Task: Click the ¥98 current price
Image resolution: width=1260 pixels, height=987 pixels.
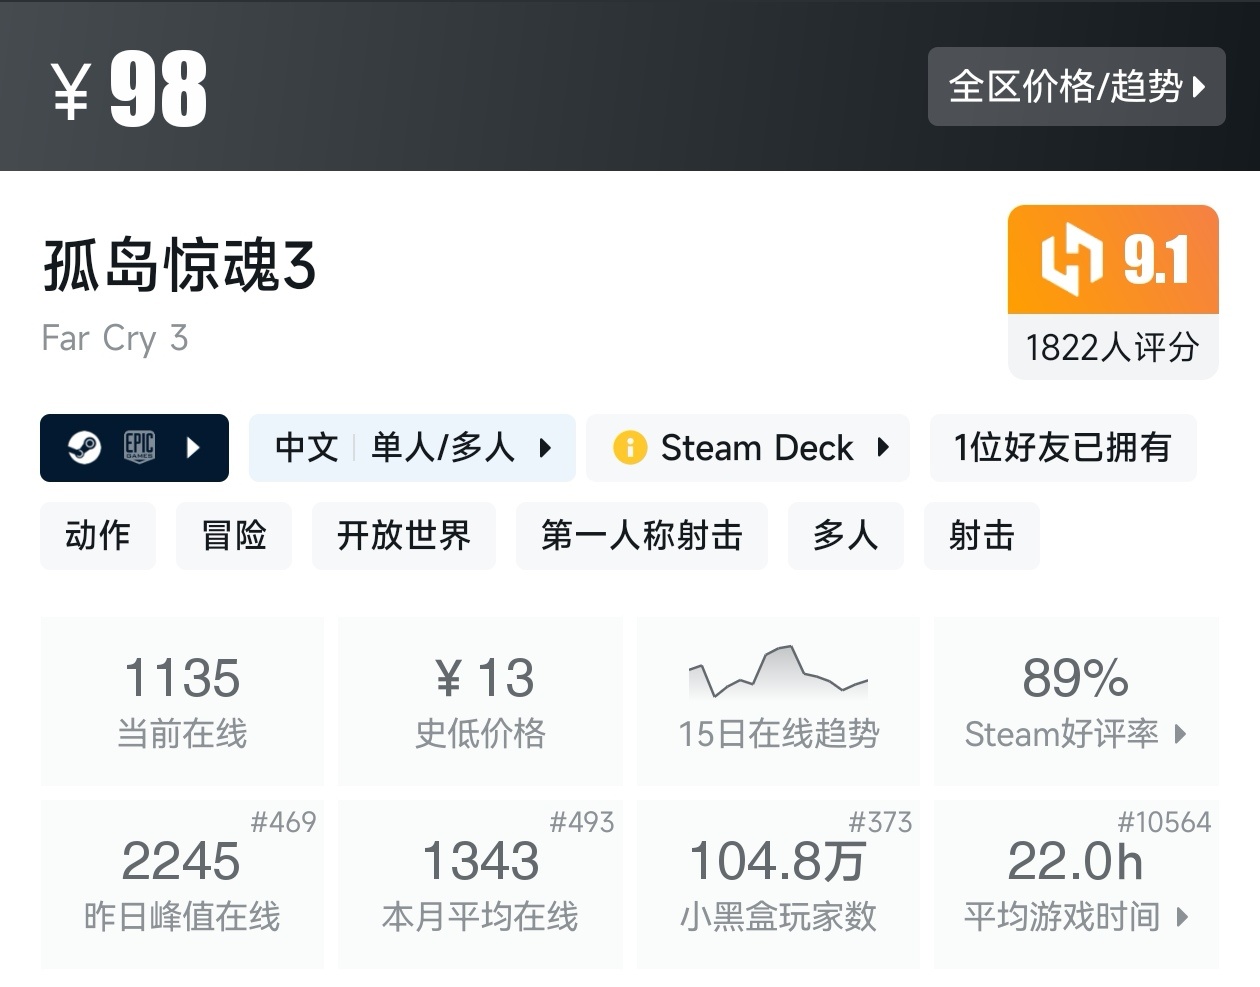Action: (130, 89)
